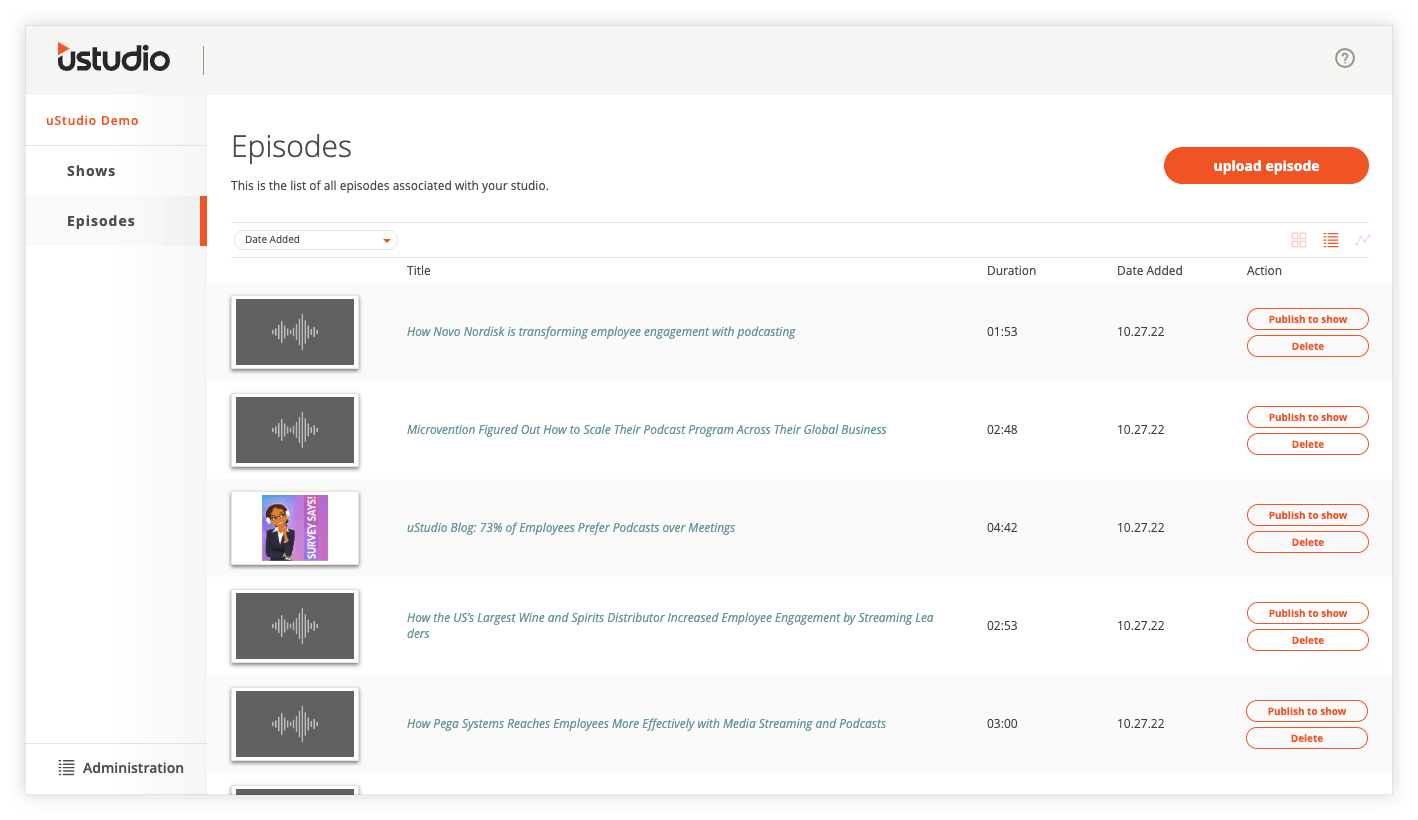Publish the uStudio Blog episode to show
Viewport: 1418px width, 820px height.
[1308, 515]
